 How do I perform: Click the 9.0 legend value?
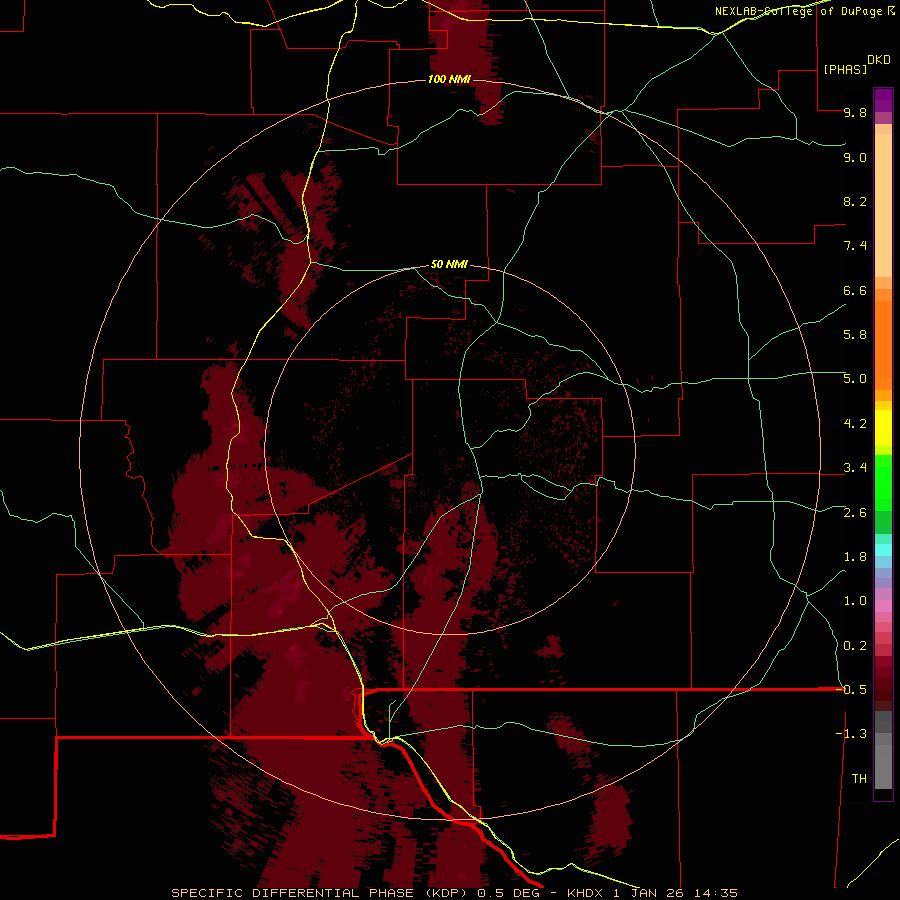coord(855,157)
